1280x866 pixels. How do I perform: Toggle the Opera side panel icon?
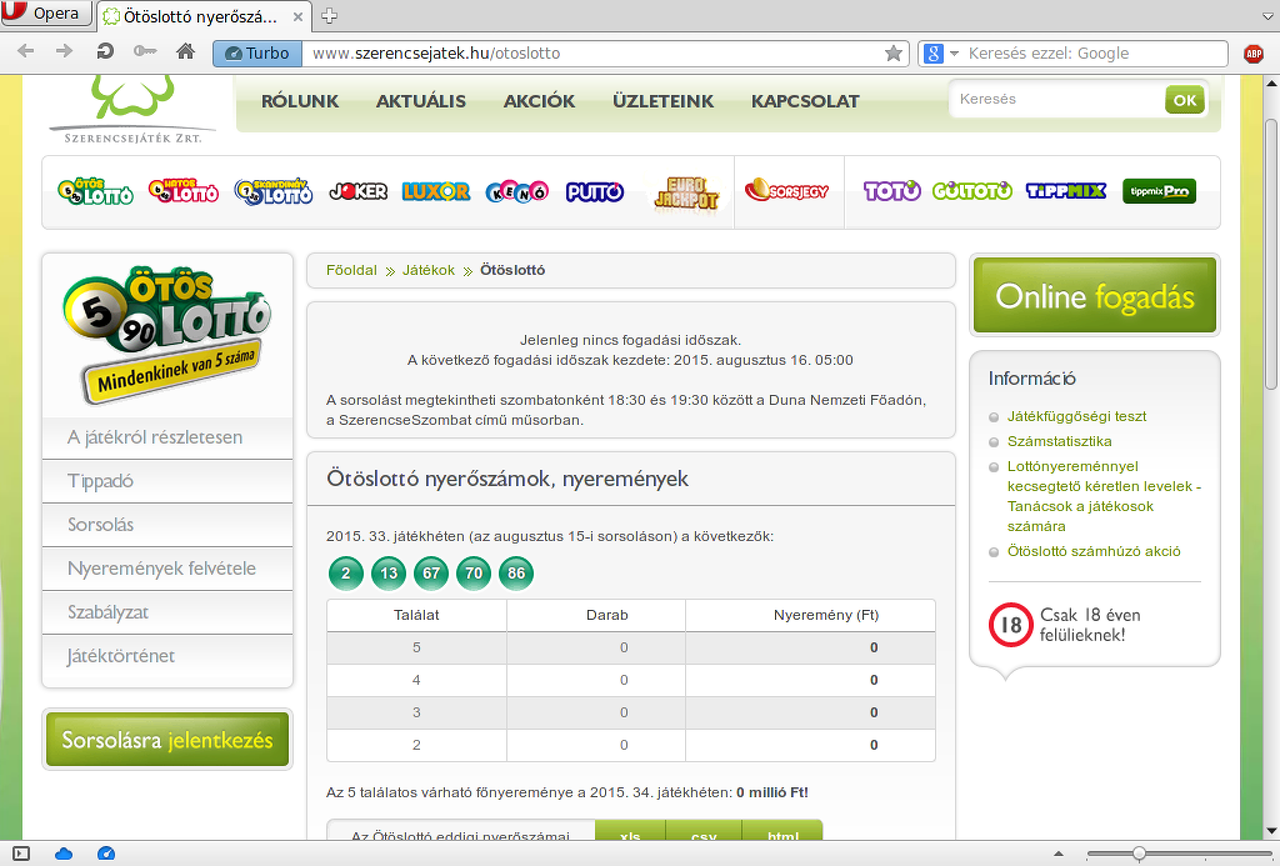point(21,853)
